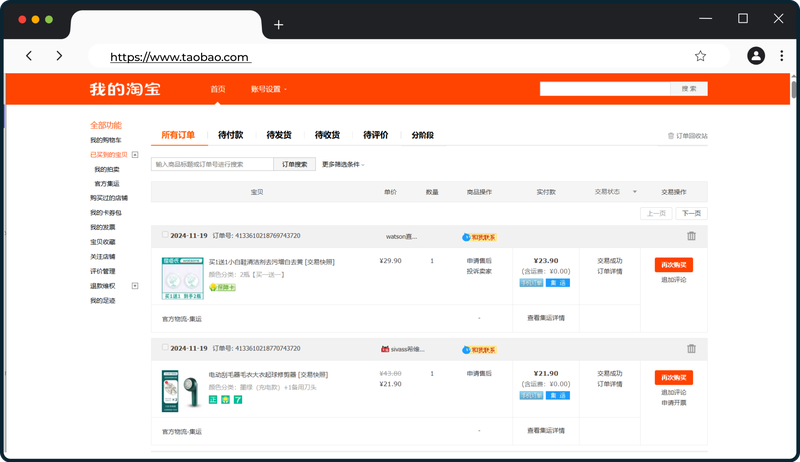Click the 我的淘宝 logo
800x462 pixels.
125,89
